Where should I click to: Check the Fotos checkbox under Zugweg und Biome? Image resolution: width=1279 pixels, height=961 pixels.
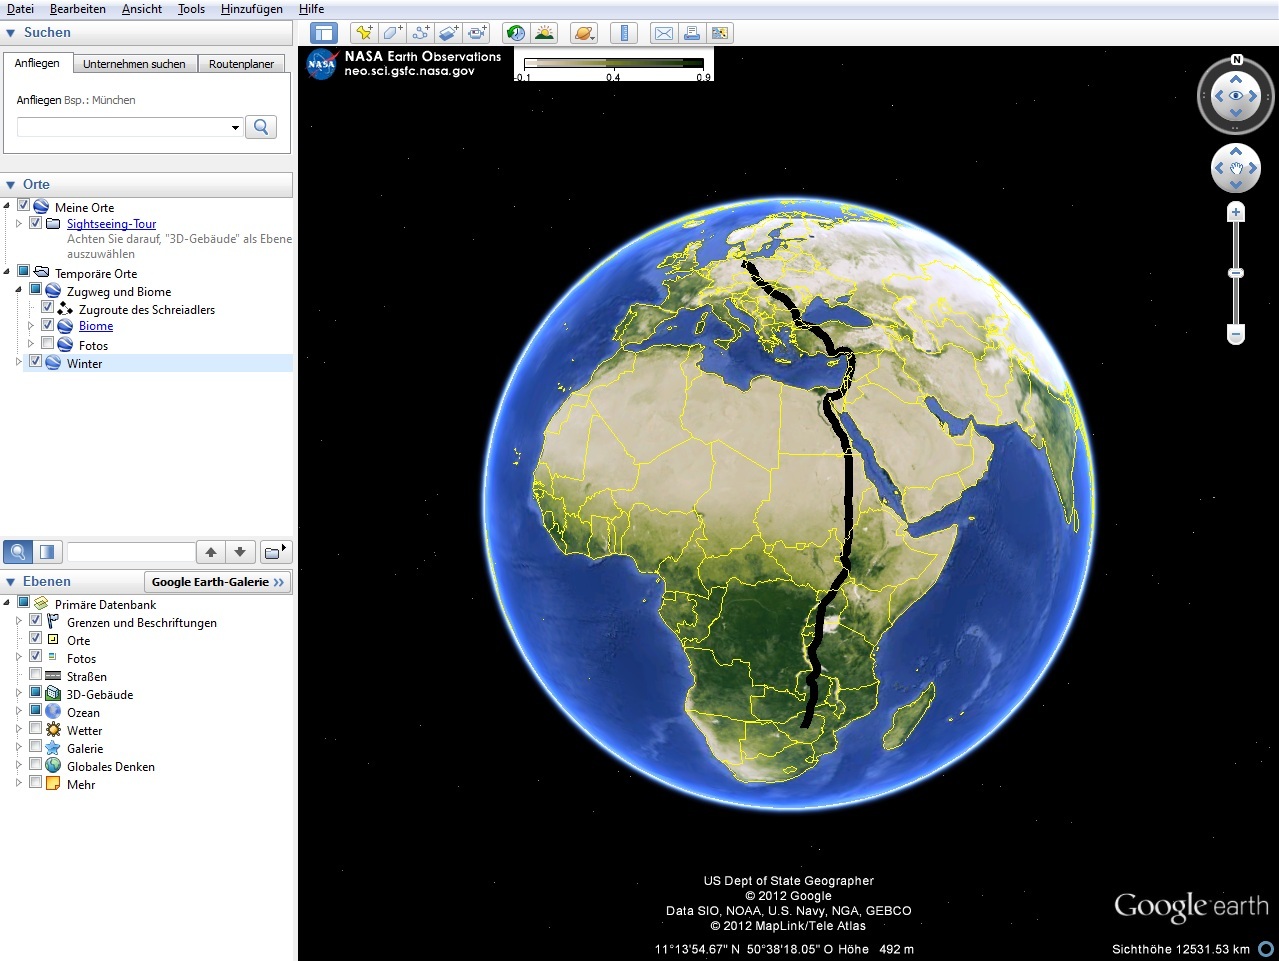[x=48, y=344]
